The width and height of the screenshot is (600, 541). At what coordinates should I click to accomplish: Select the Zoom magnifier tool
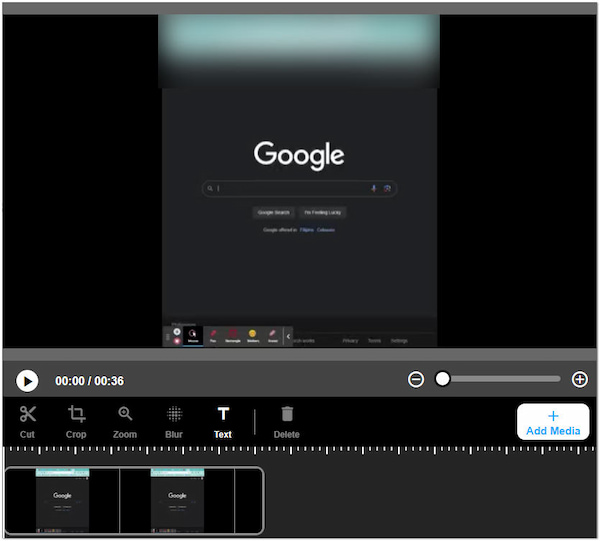coord(125,422)
